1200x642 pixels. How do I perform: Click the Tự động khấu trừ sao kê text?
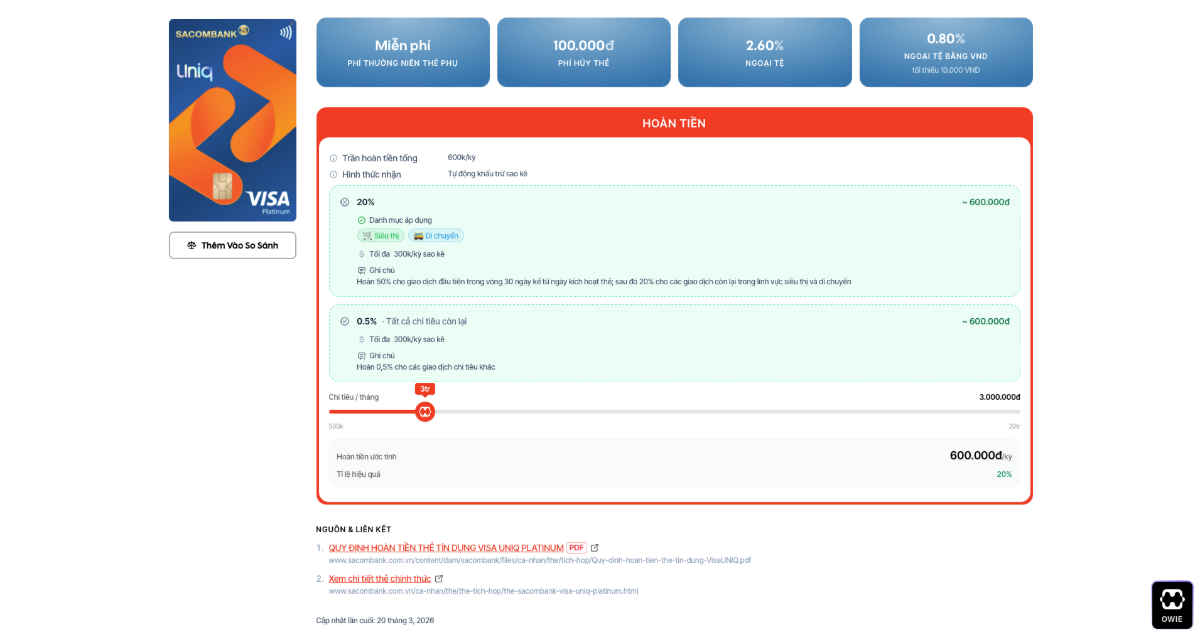[487, 174]
